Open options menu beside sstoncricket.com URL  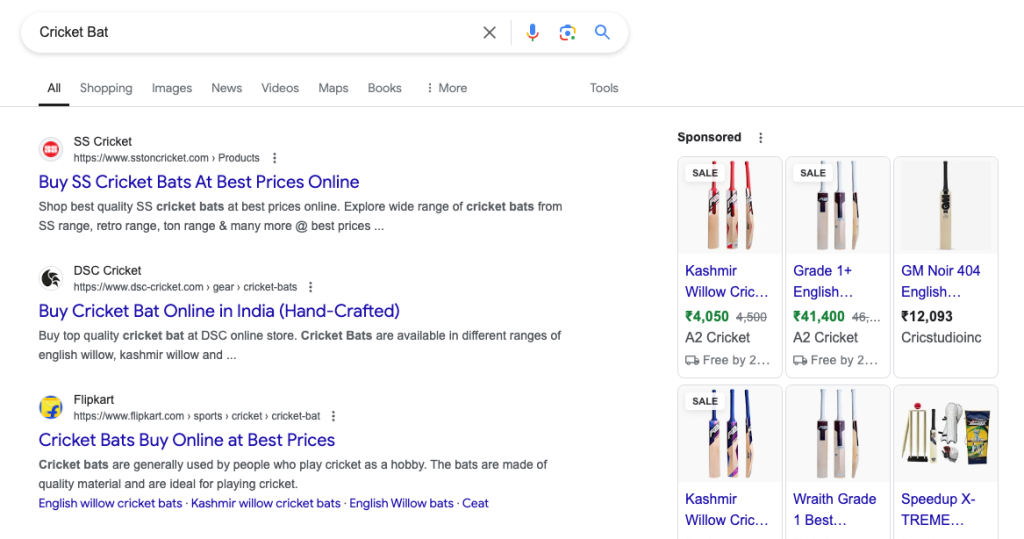[x=274, y=158]
